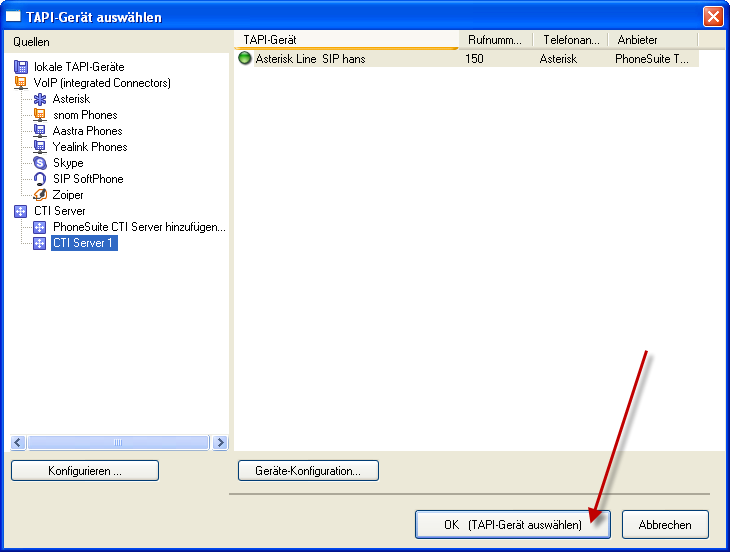Select Yealink Phones in the tree
Image resolution: width=730 pixels, height=552 pixels.
pos(90,147)
